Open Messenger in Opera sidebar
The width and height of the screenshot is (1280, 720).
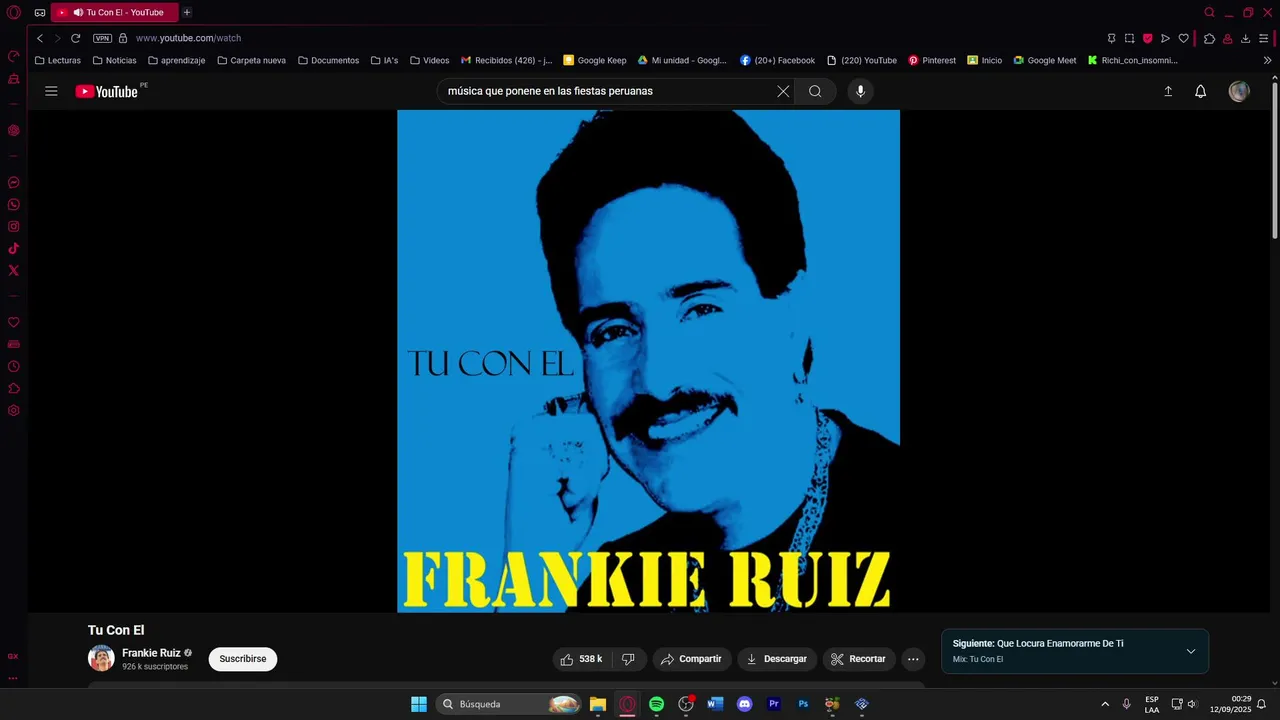pyautogui.click(x=14, y=182)
